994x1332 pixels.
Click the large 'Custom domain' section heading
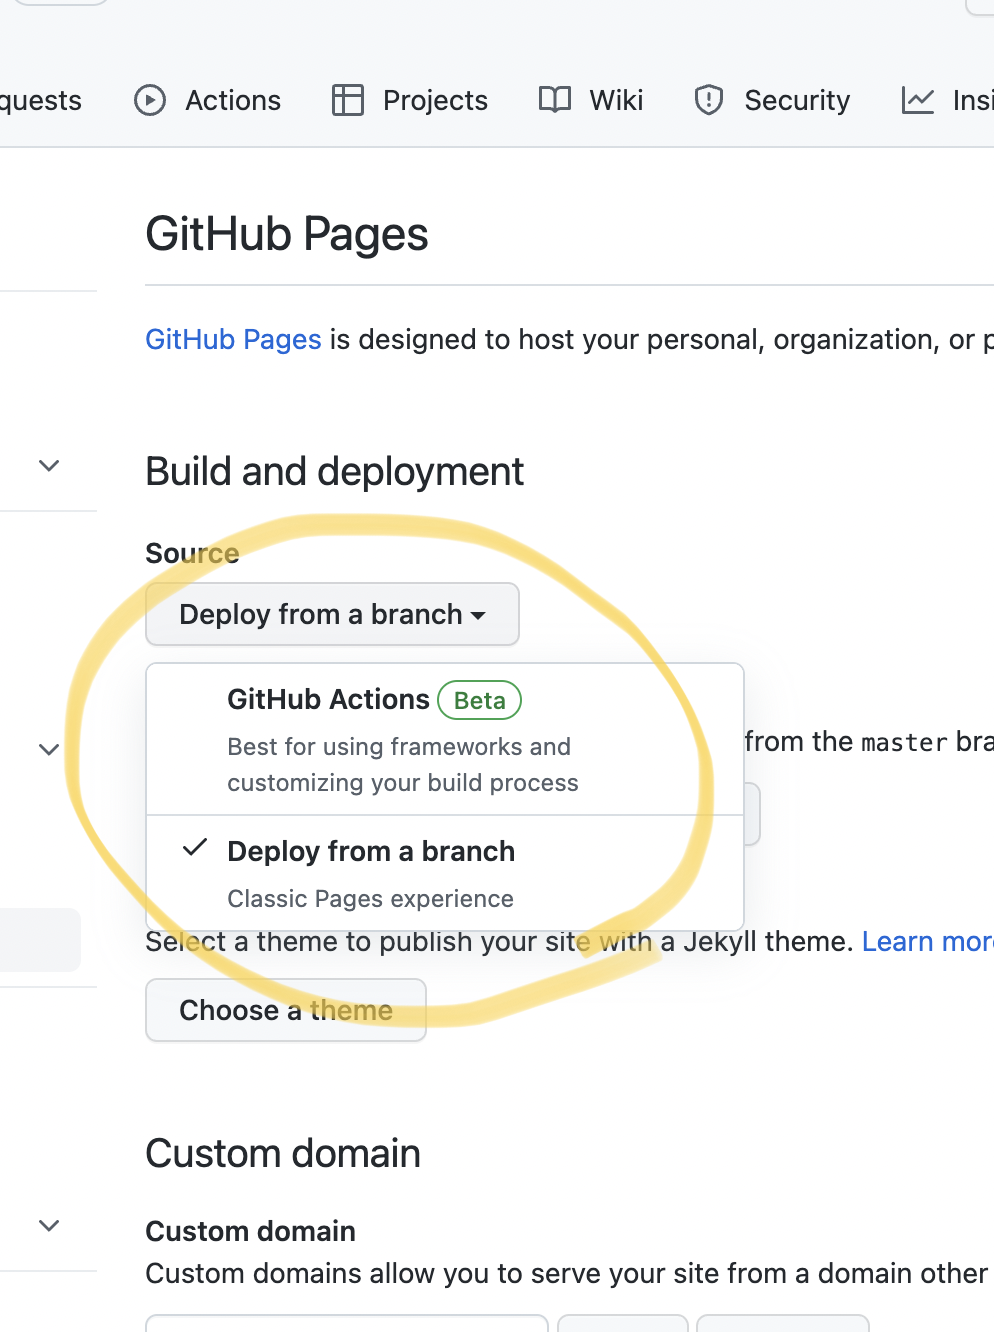click(283, 1154)
